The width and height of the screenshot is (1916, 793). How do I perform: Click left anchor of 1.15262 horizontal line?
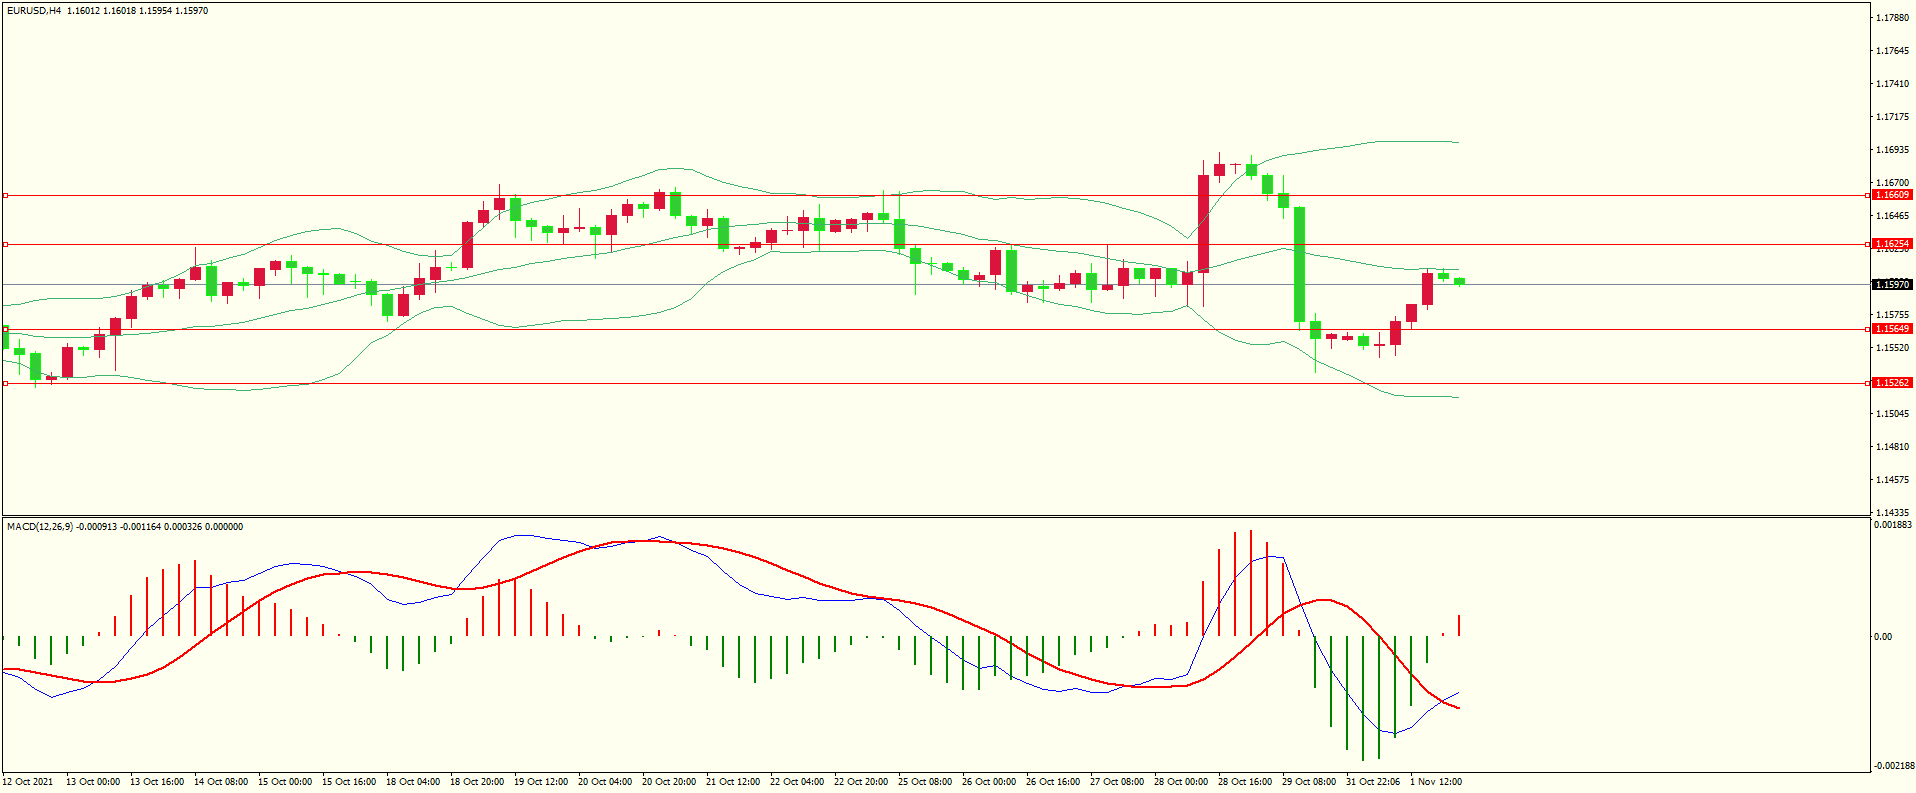coord(5,383)
